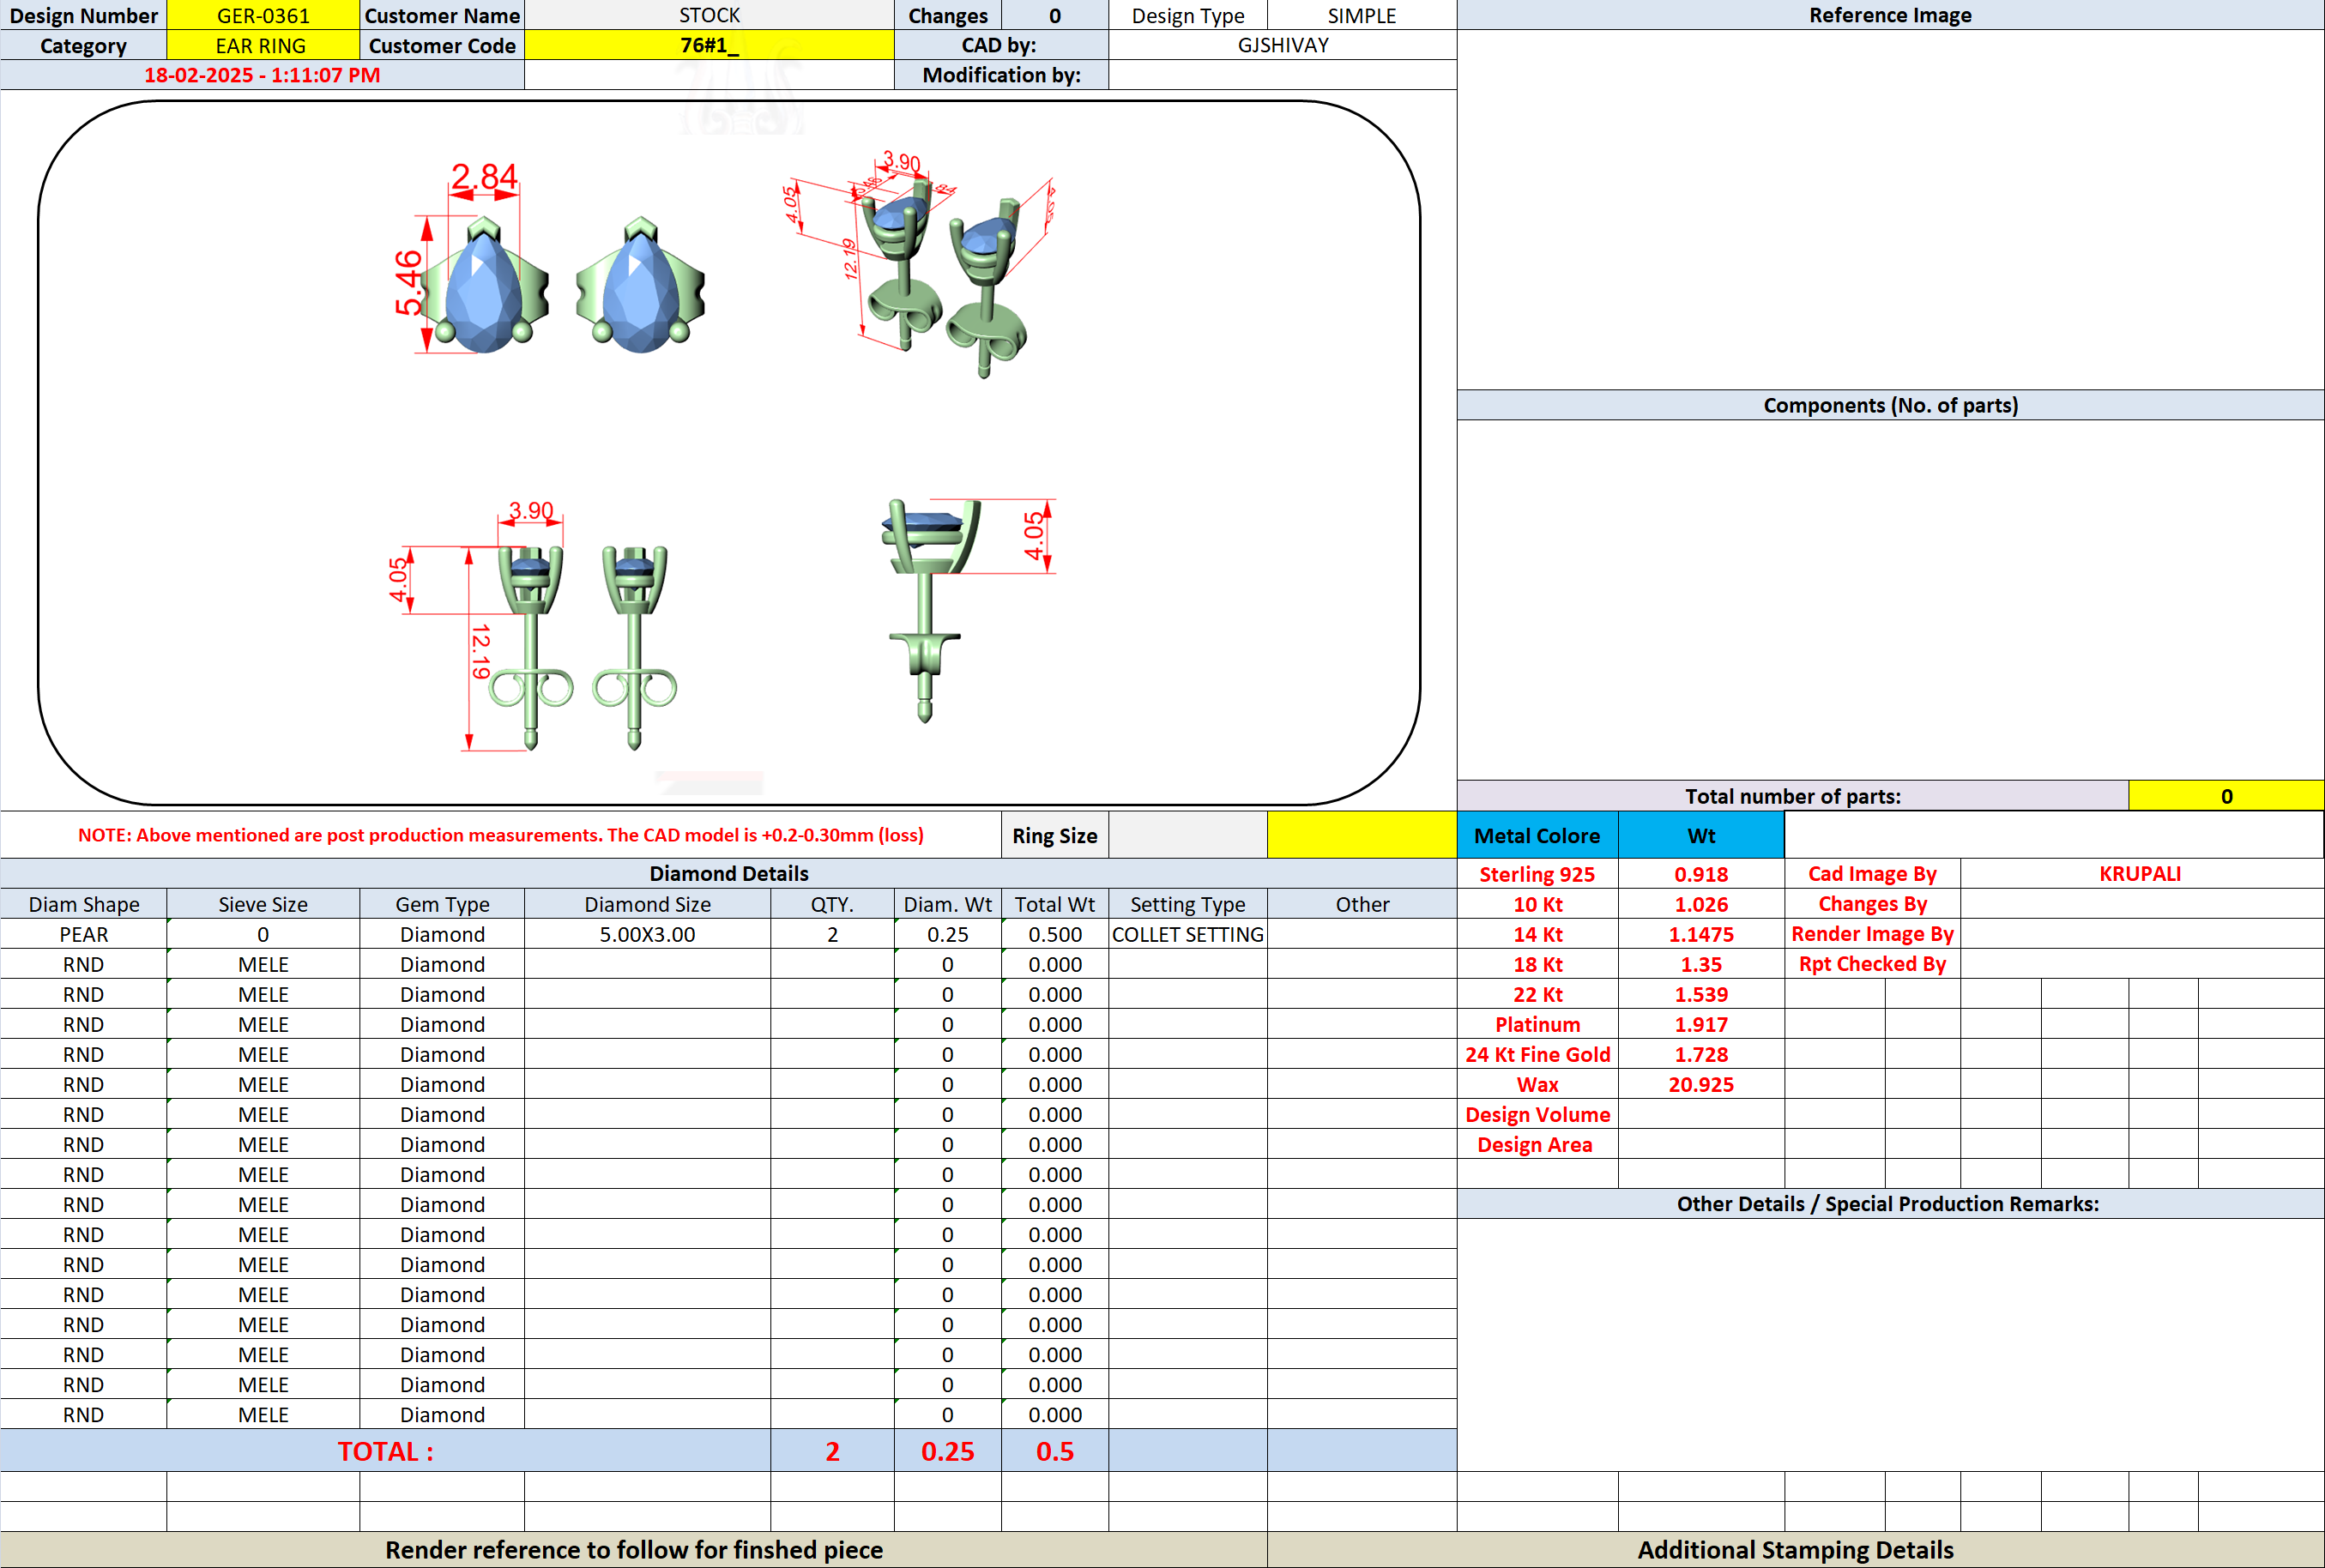Select PEAR row Diam. Wt 0.25
The height and width of the screenshot is (1568, 2325).
(947, 934)
